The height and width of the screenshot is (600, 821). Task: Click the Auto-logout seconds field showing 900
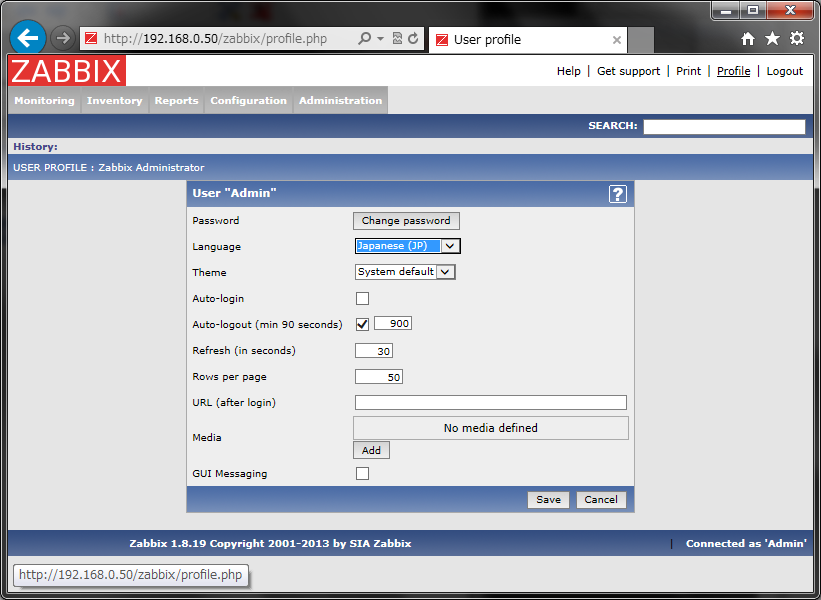click(393, 324)
